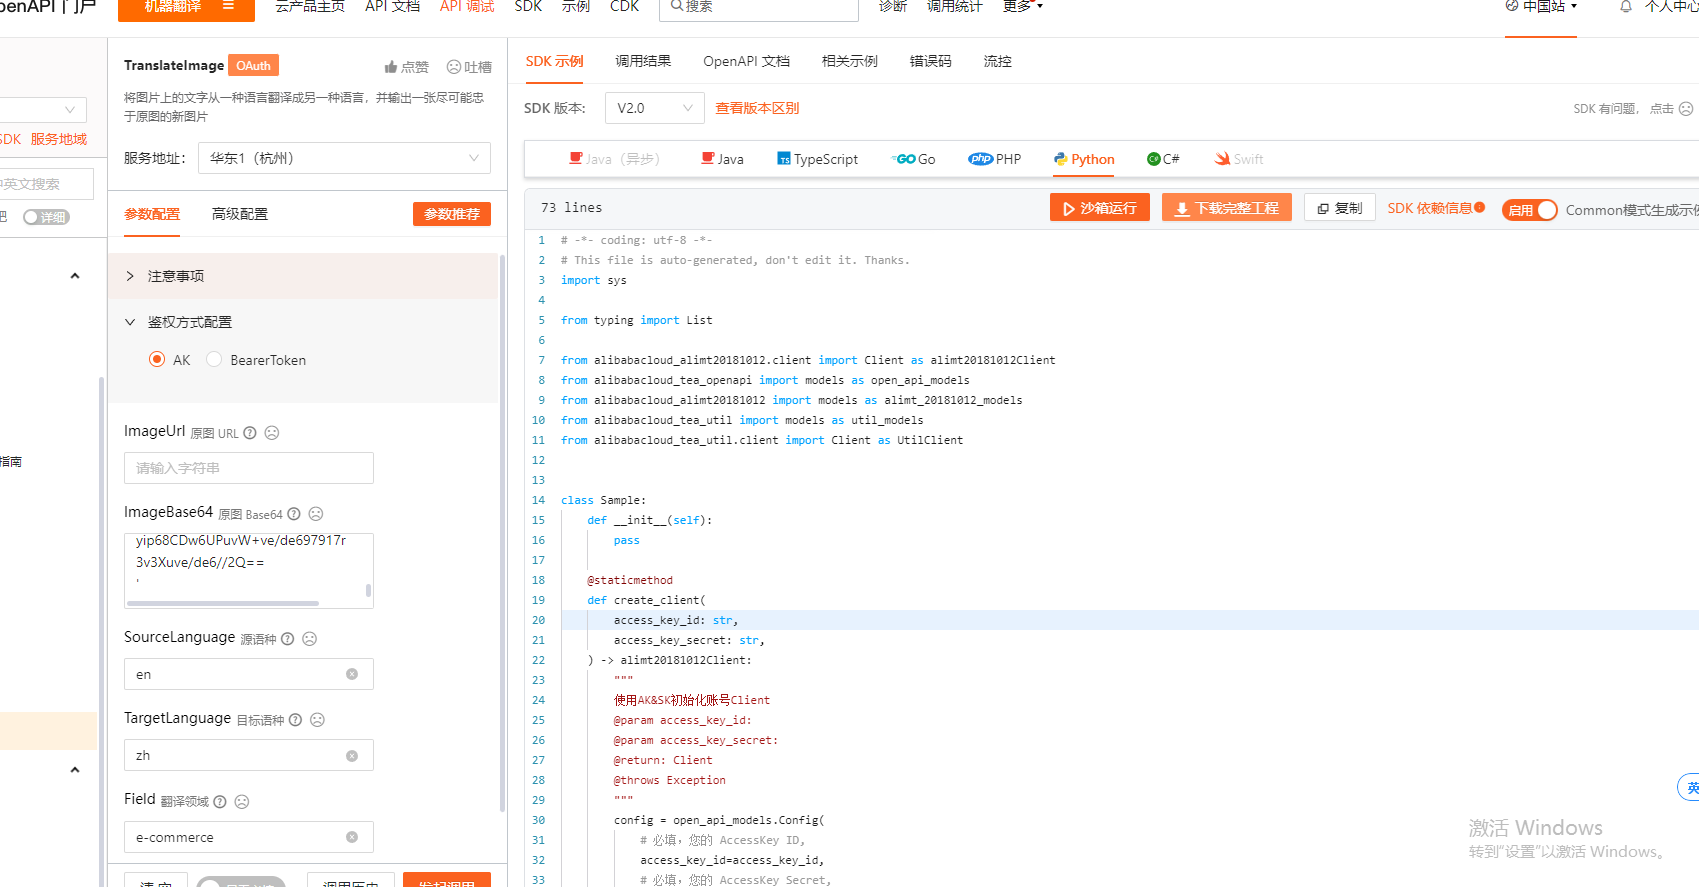Open the SDK version V2.0 dropdown
The width and height of the screenshot is (1699, 887).
point(654,108)
